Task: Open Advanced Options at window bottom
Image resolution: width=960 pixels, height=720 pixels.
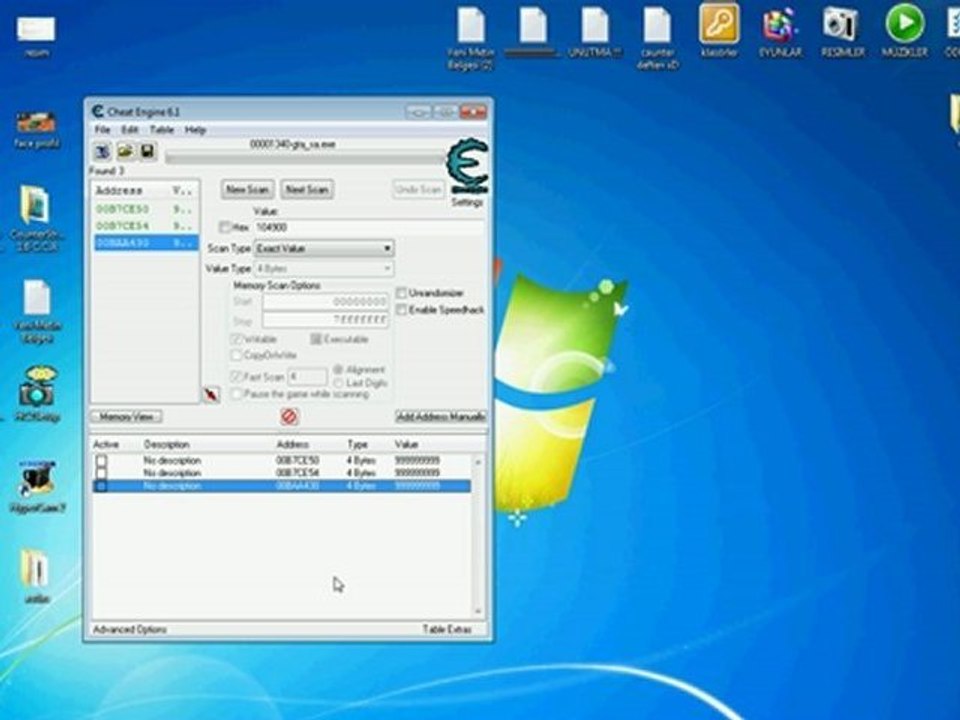Action: (130, 629)
